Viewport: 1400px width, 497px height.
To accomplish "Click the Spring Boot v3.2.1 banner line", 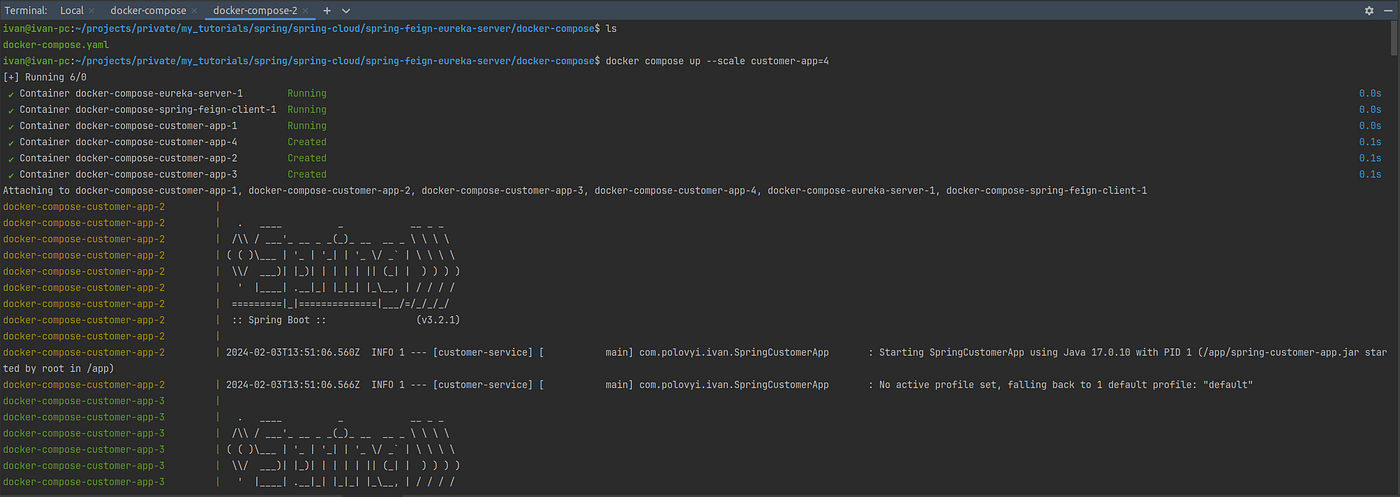I will pos(345,320).
